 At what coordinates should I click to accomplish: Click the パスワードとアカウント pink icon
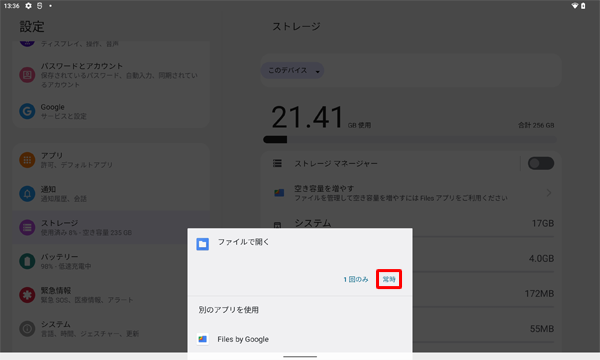27,75
